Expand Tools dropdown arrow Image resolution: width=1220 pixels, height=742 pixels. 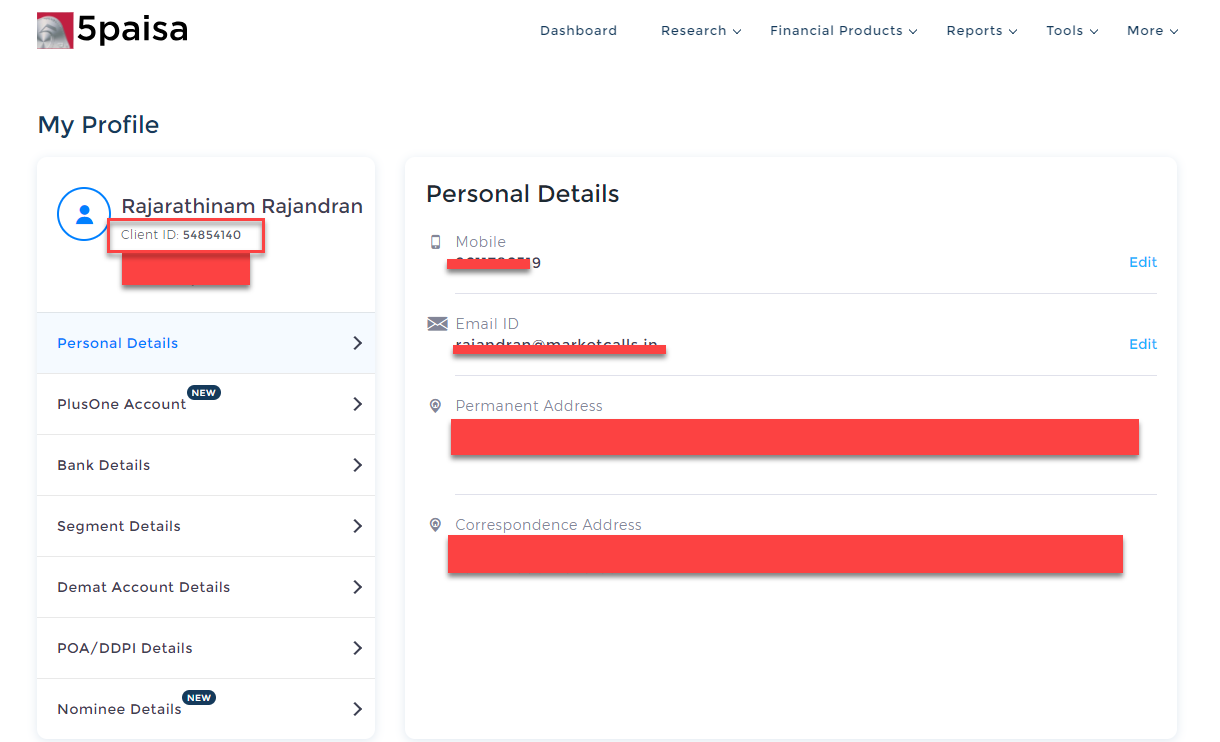coord(1094,32)
